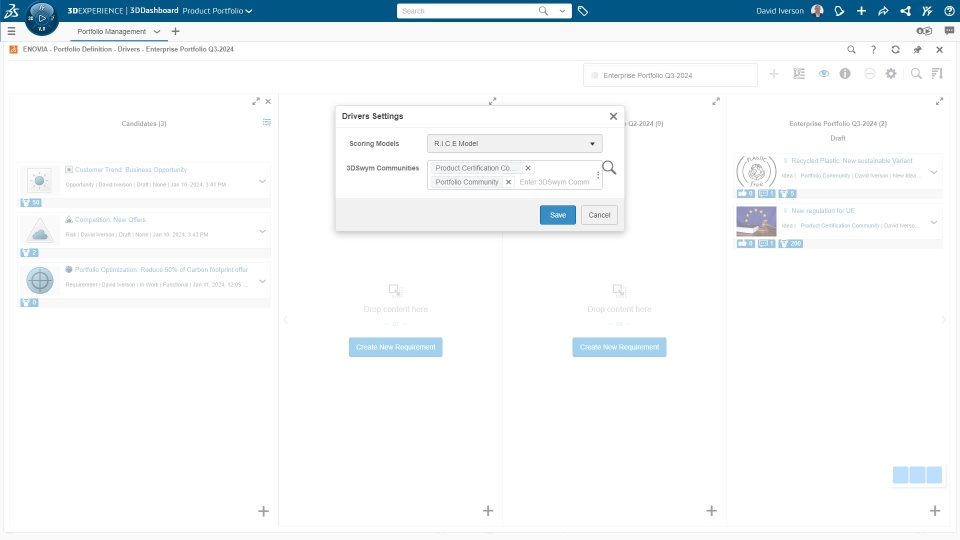The width and height of the screenshot is (960, 540).
Task: Add item at bottom of Q3-2024 column
Action: click(x=935, y=511)
